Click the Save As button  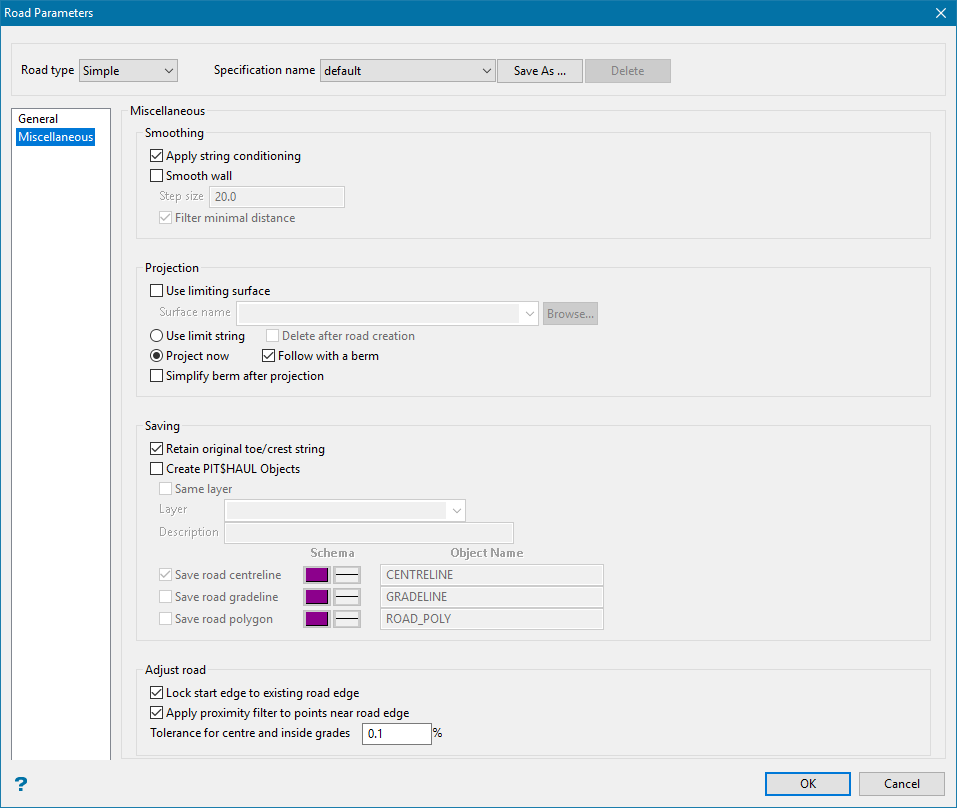[540, 71]
